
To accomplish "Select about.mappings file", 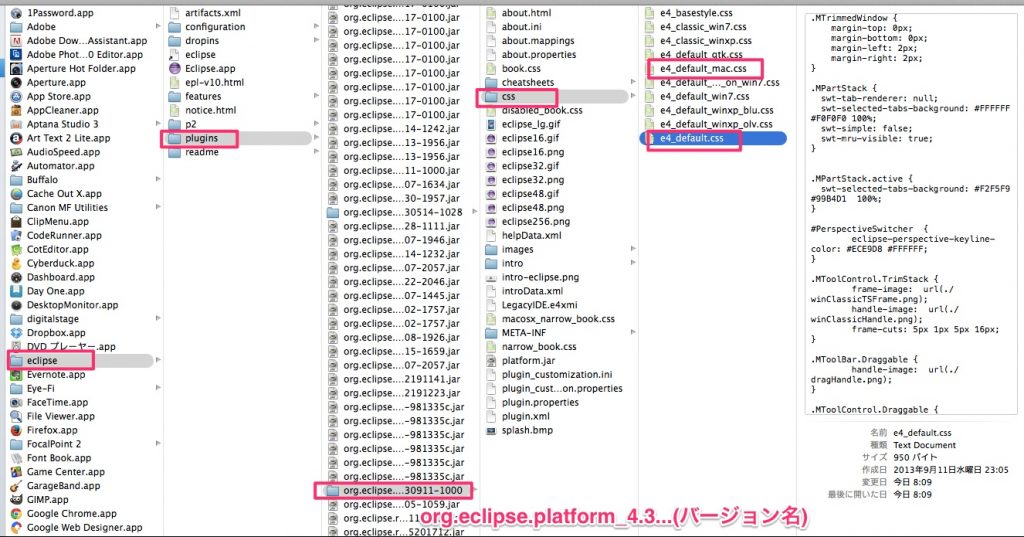I will coord(537,41).
